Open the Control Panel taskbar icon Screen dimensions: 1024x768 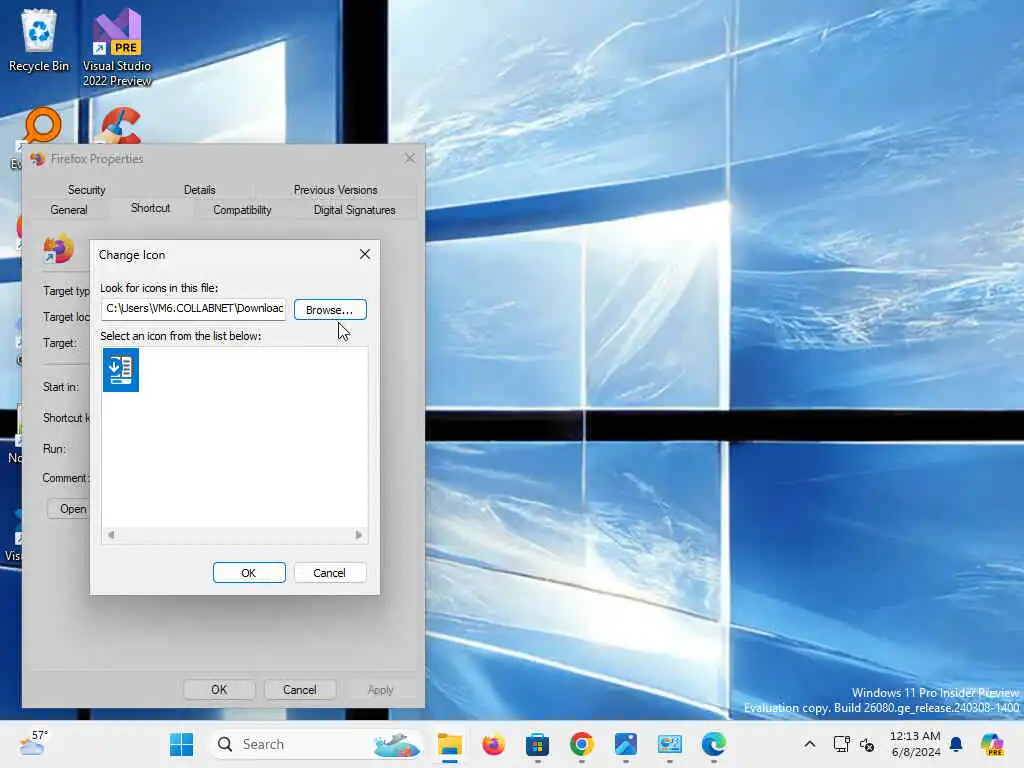tap(669, 744)
